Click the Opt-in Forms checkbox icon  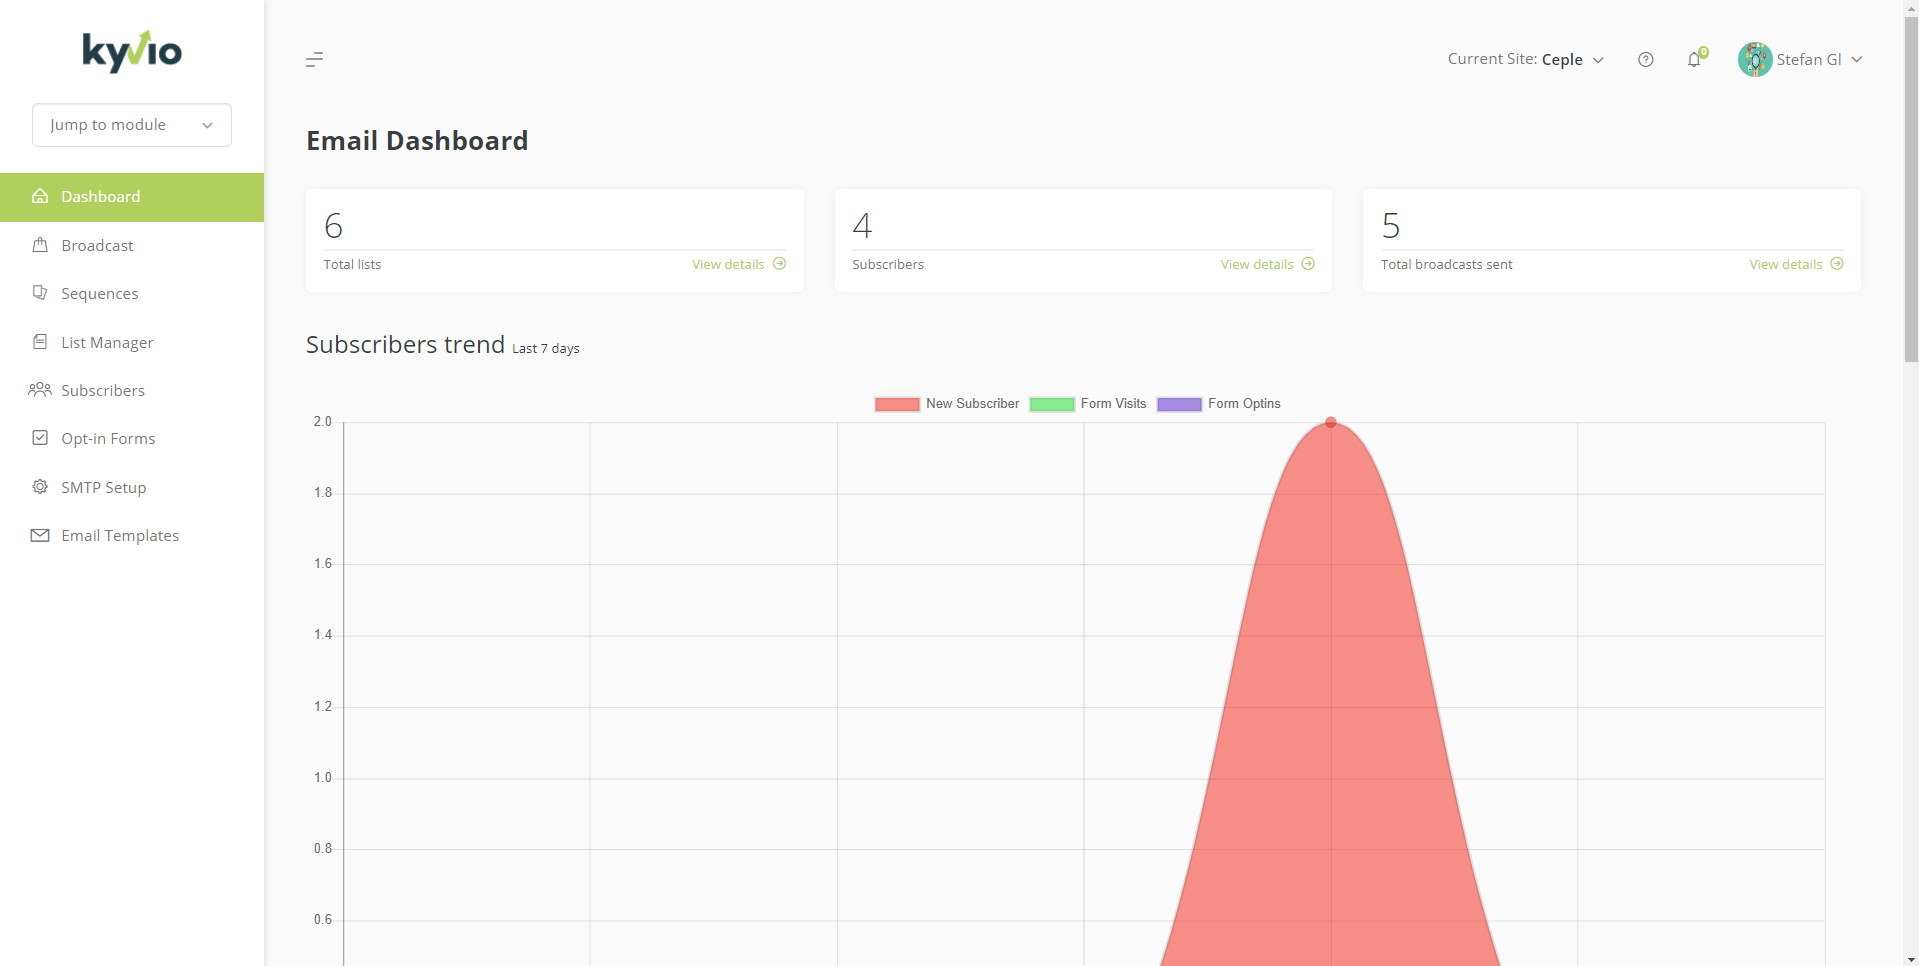coord(40,438)
